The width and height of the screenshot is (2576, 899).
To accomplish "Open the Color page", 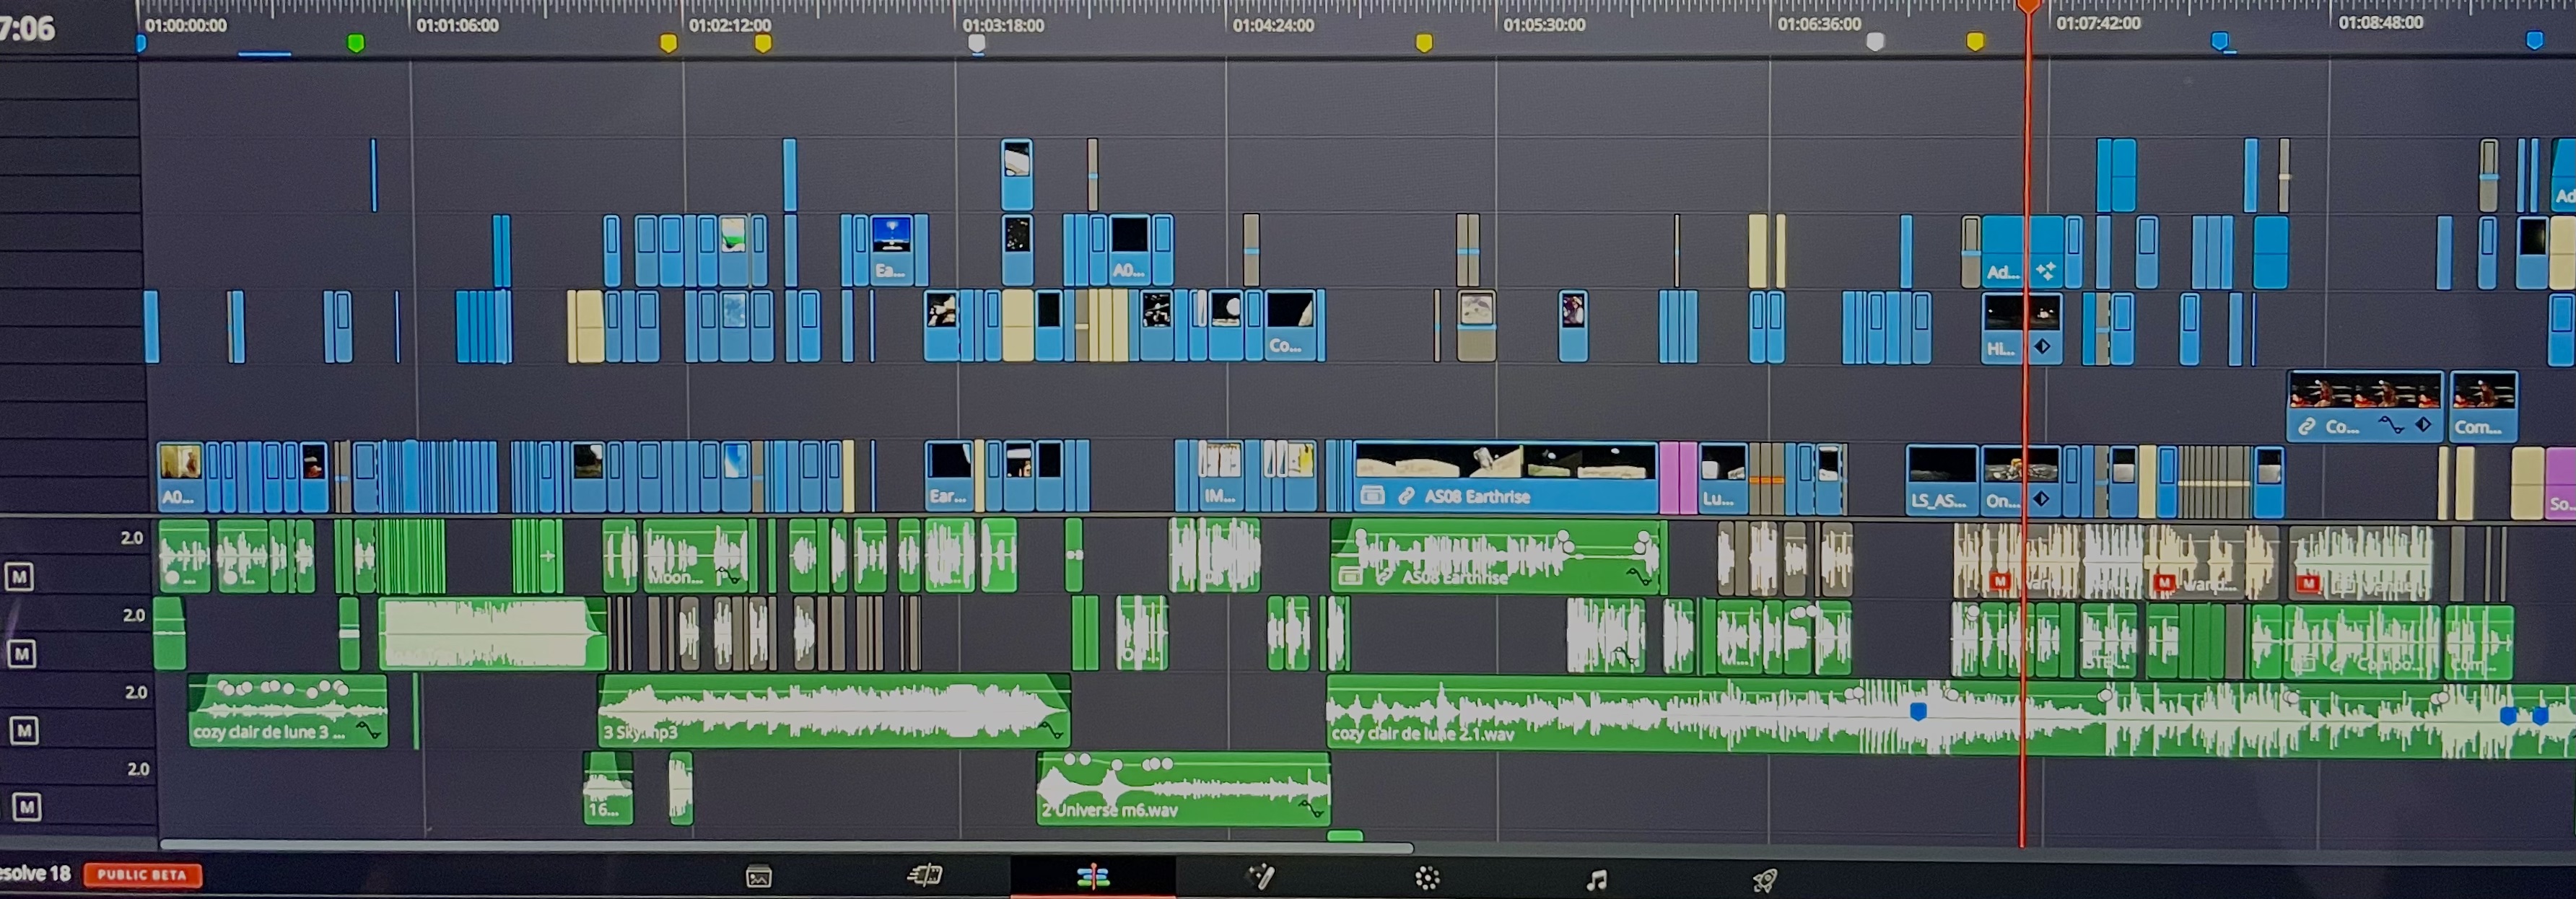I will [x=1427, y=879].
